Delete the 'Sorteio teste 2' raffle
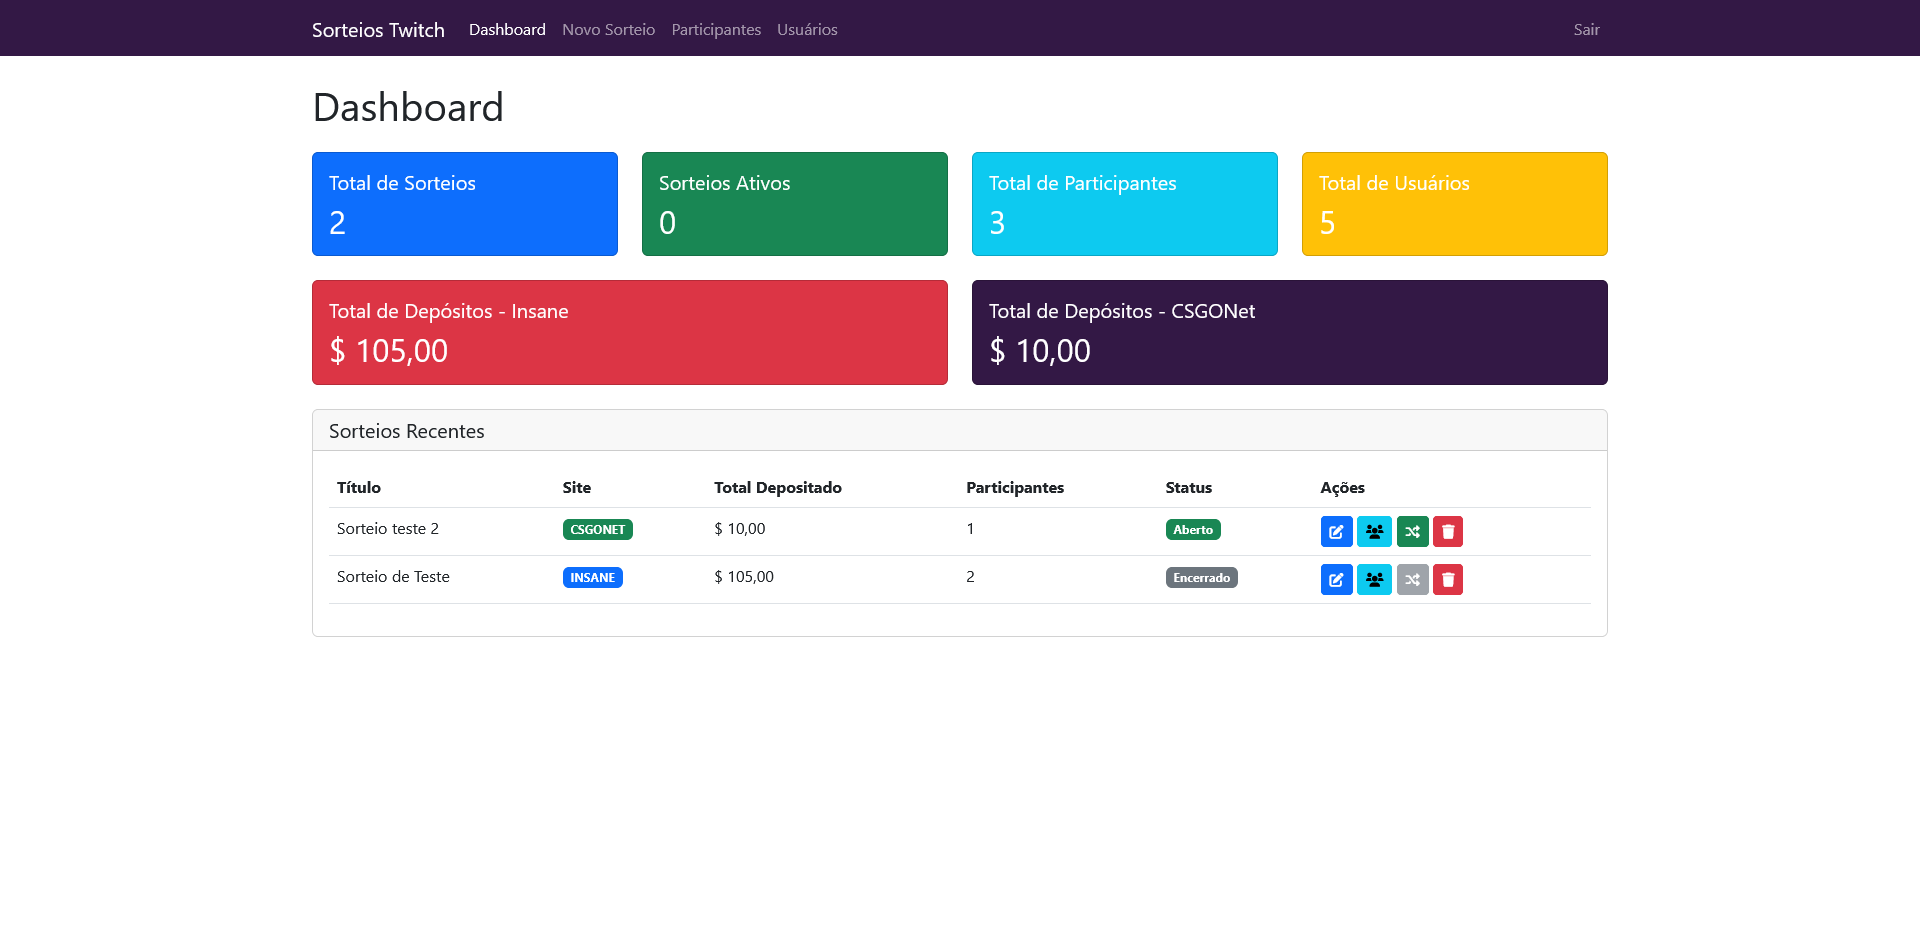 [1448, 531]
